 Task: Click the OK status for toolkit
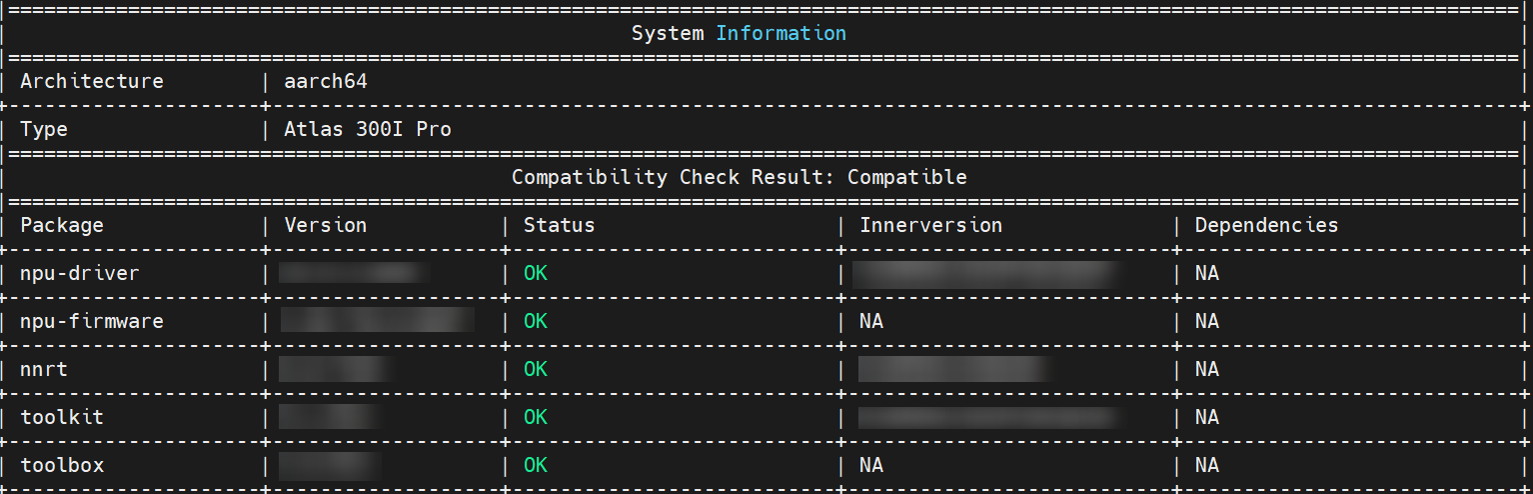[x=536, y=417]
